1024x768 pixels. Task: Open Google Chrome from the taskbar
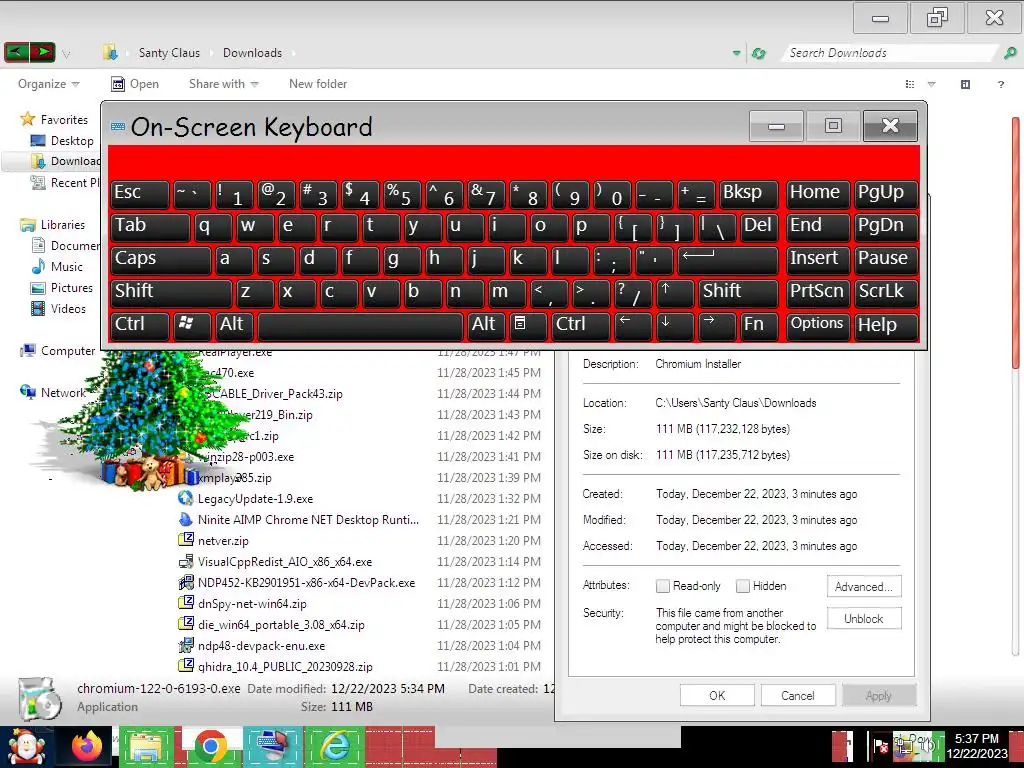210,746
